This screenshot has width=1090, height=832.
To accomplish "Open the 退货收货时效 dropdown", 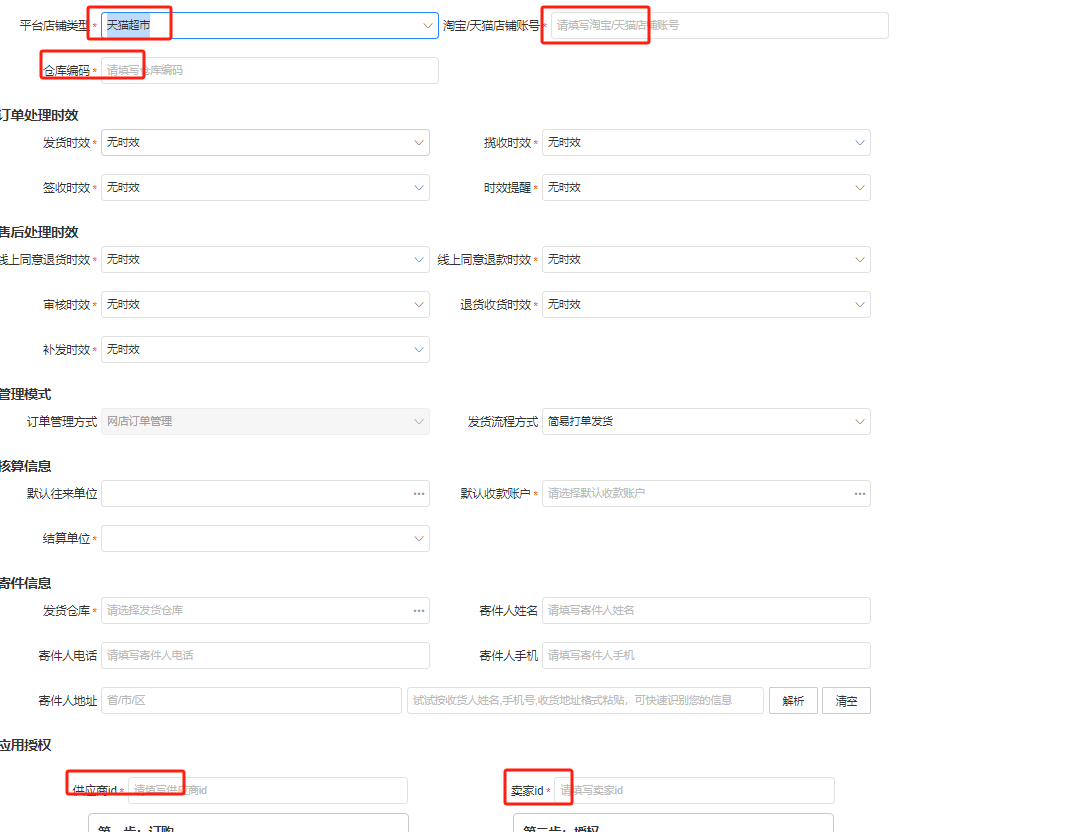I will [x=706, y=304].
